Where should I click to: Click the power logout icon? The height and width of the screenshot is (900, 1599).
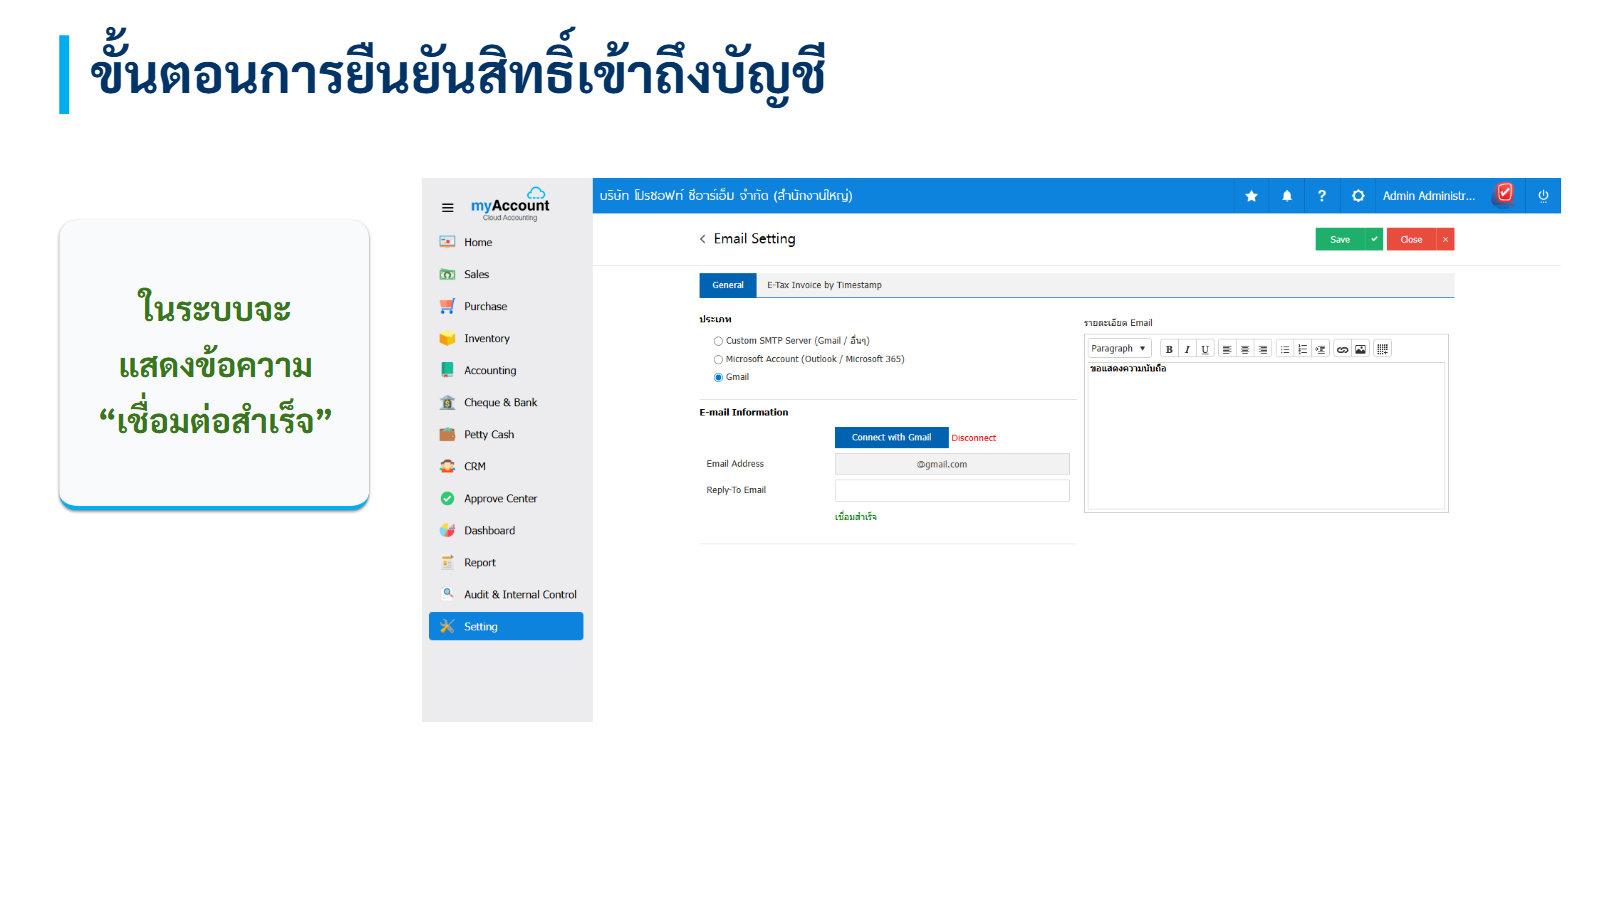(1543, 196)
